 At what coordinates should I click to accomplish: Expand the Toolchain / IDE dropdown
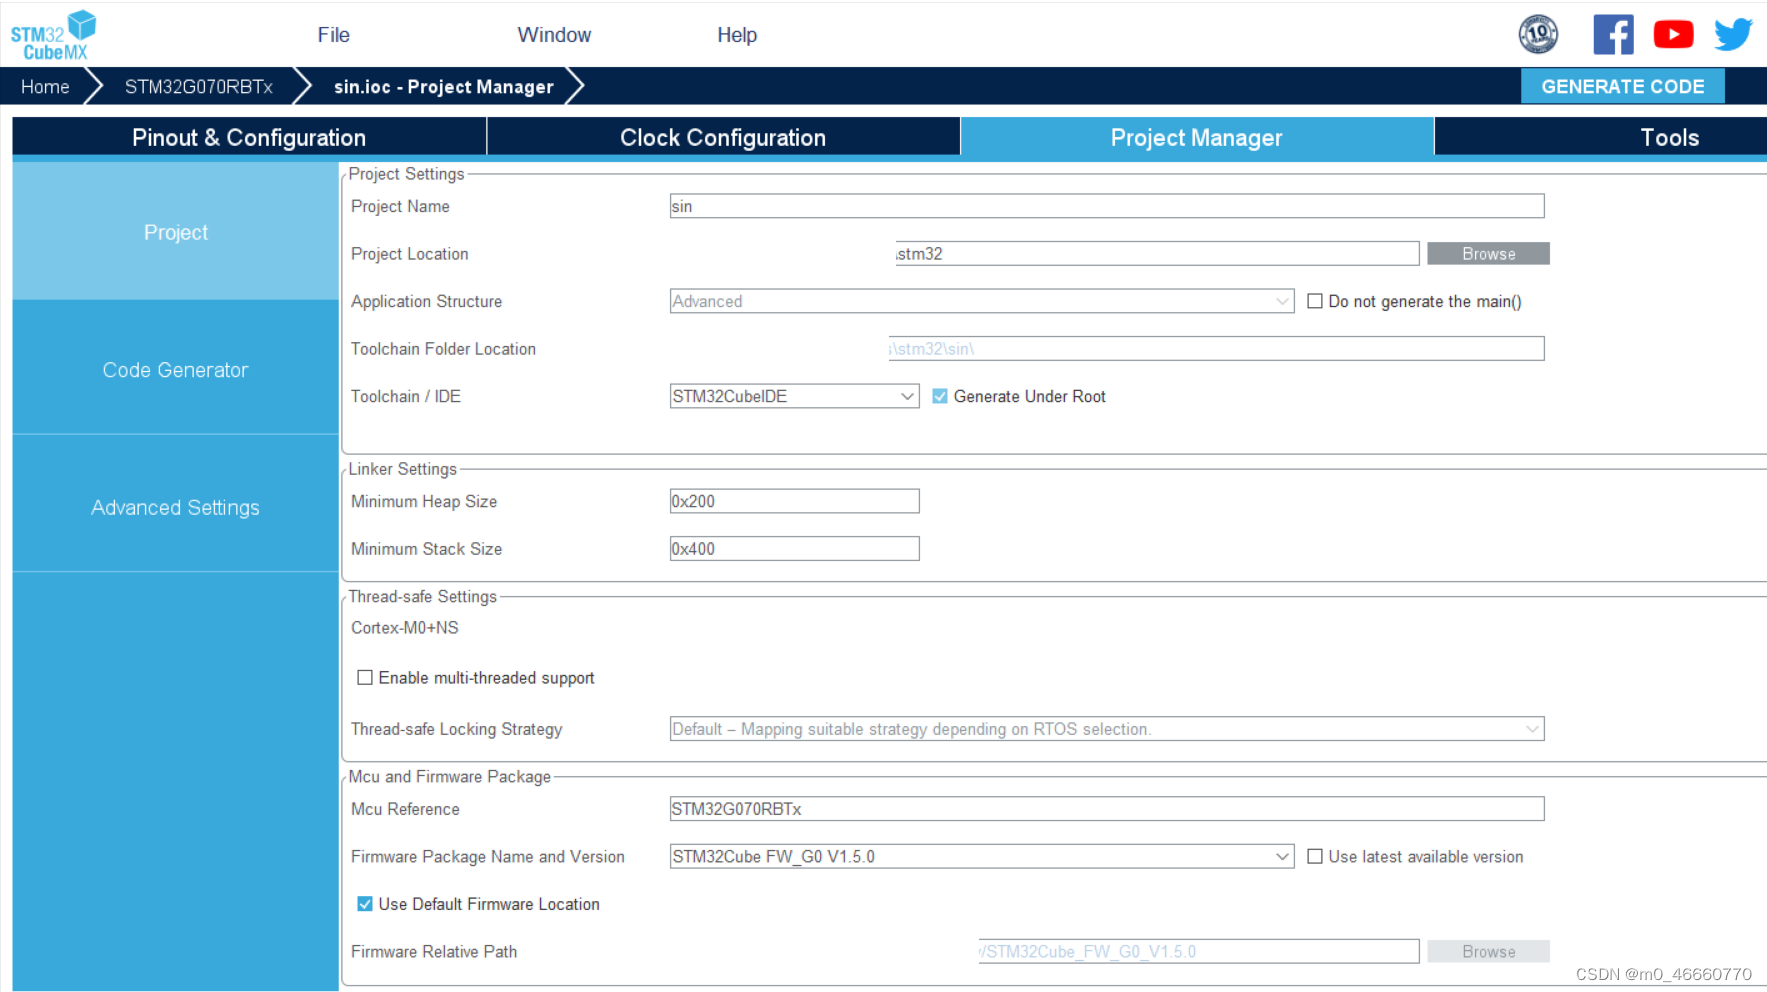pos(794,396)
